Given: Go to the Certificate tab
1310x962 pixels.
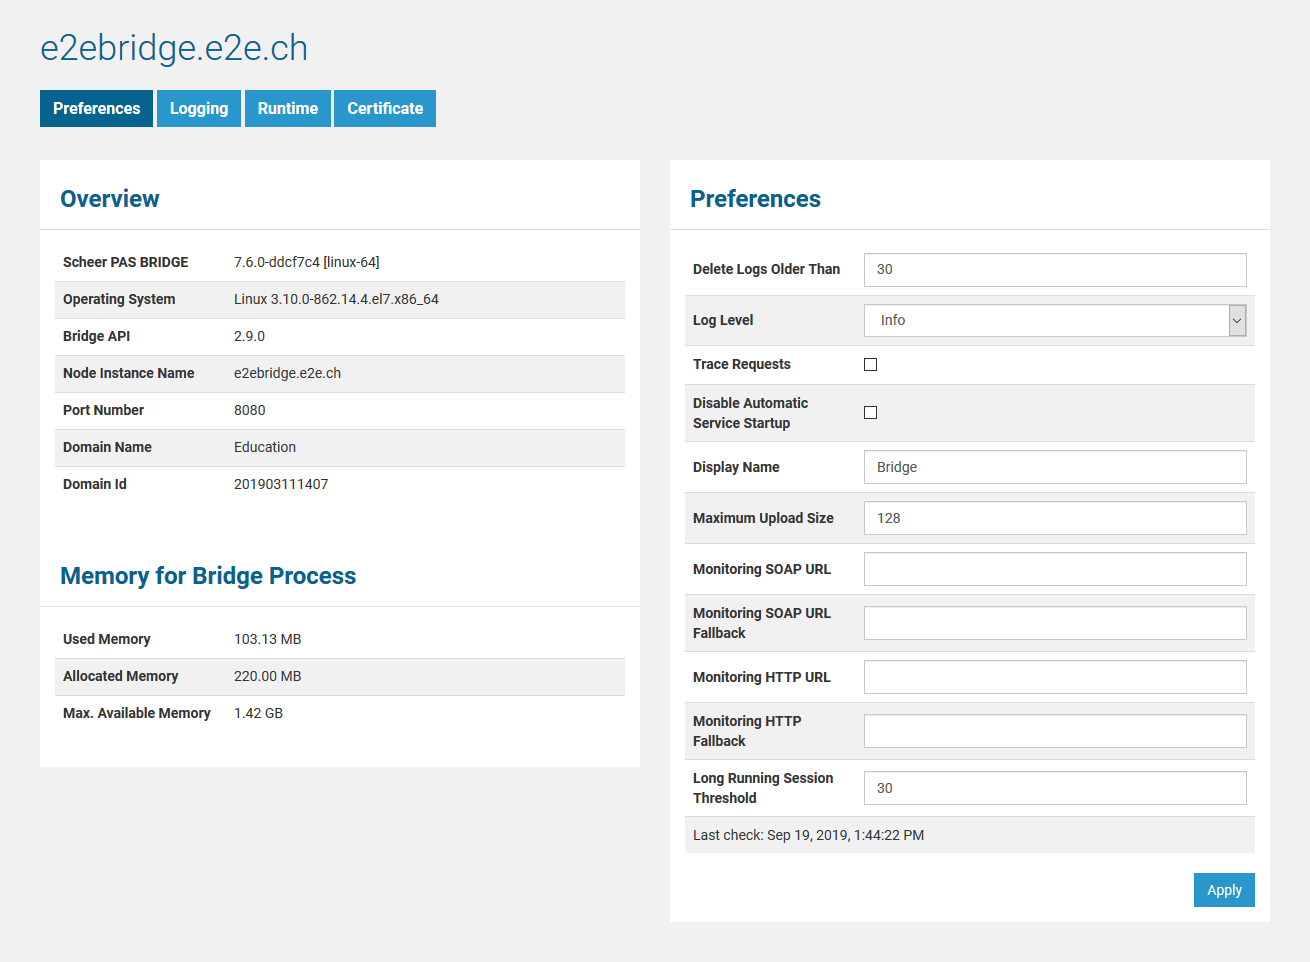Looking at the screenshot, I should (x=385, y=108).
